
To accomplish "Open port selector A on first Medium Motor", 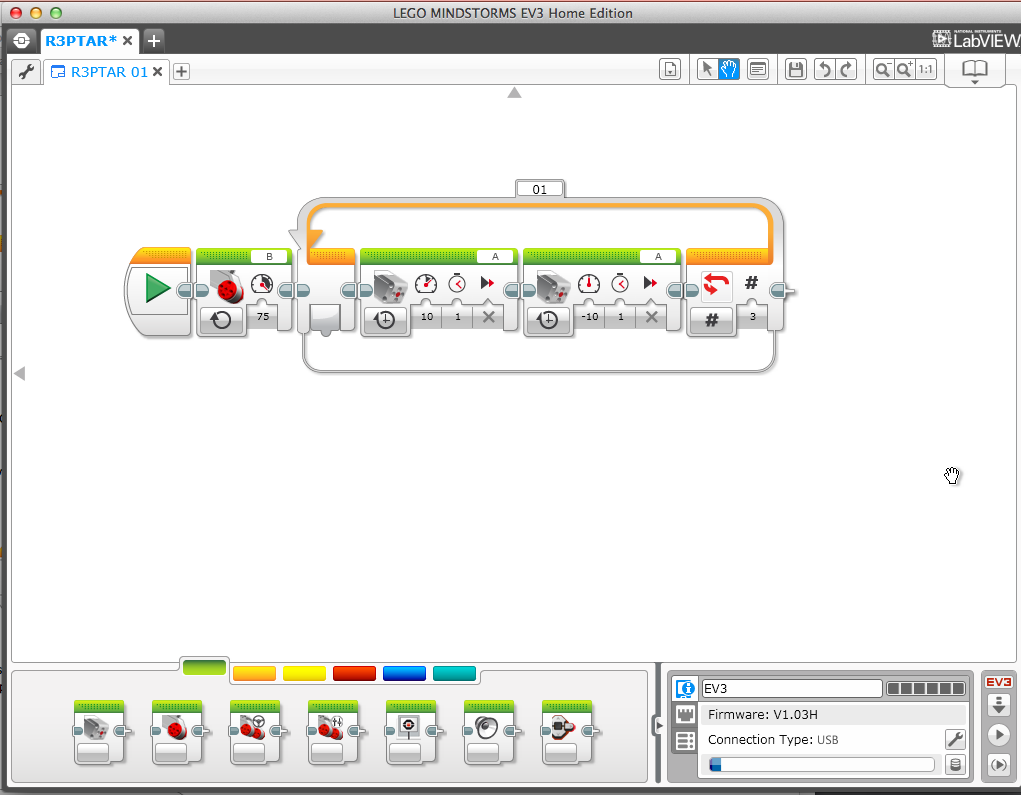I will coord(496,257).
